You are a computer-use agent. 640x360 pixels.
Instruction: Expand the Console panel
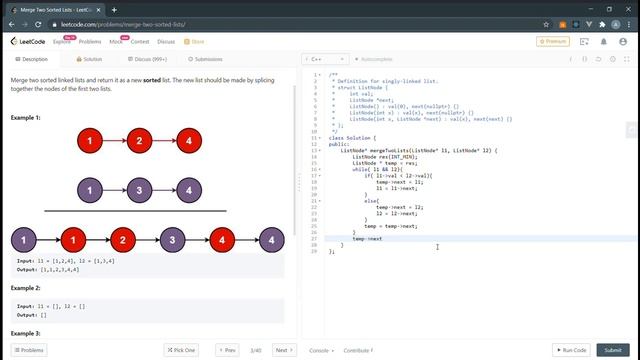tap(321, 350)
